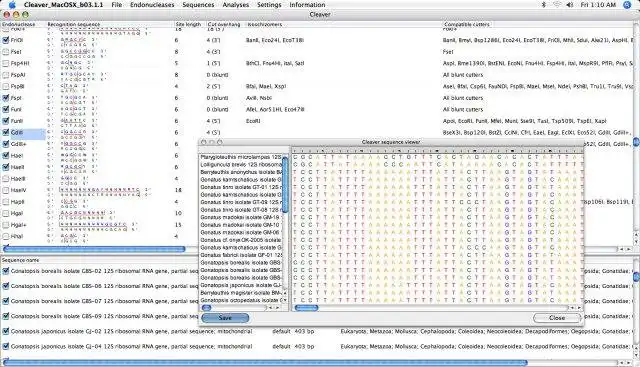Viewport: 640px width, 367px height.
Task: Check the HapII endonuclease checkbox
Action: (6, 201)
